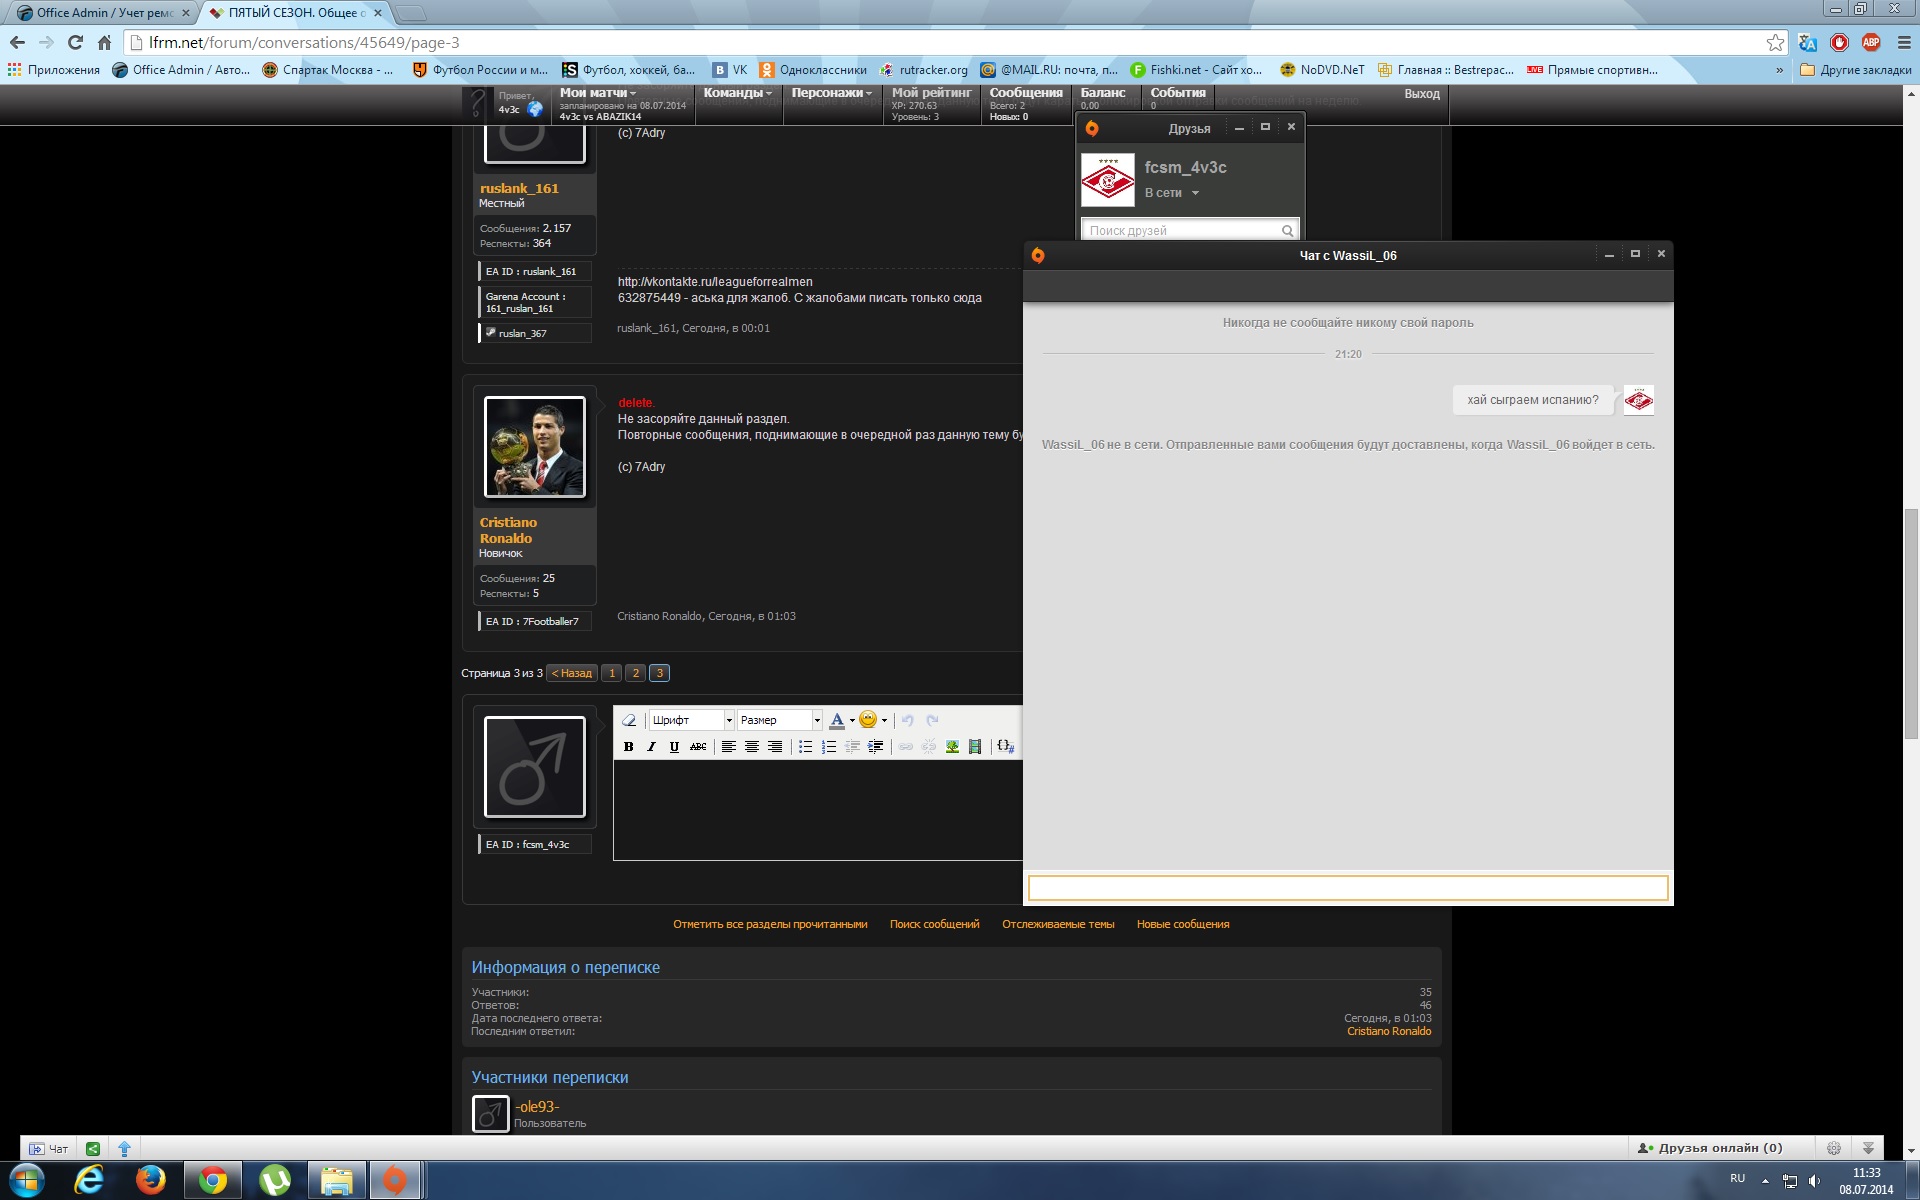
Task: Click the chat message input field
Action: click(x=1347, y=887)
